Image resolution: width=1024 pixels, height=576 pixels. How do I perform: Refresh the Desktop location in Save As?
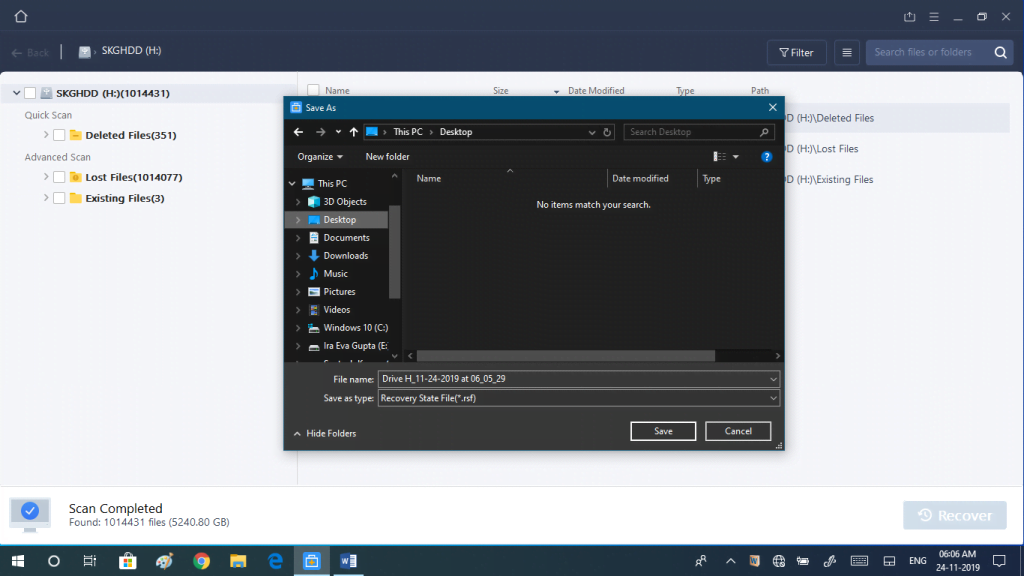607,132
